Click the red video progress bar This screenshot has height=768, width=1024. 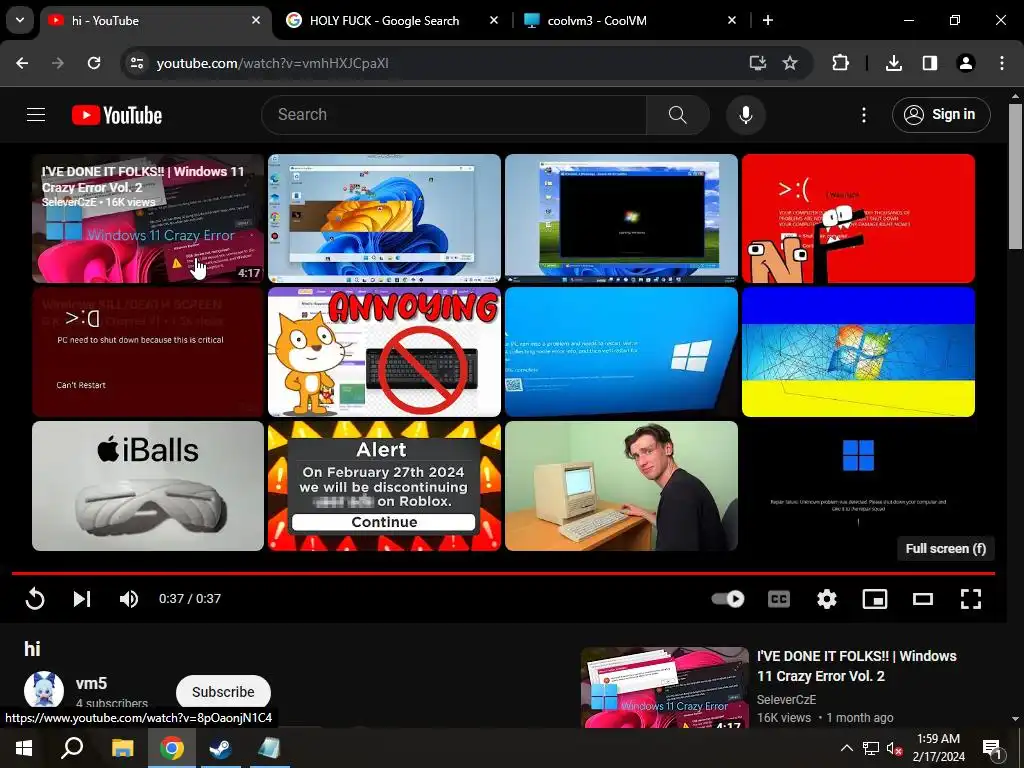click(504, 573)
